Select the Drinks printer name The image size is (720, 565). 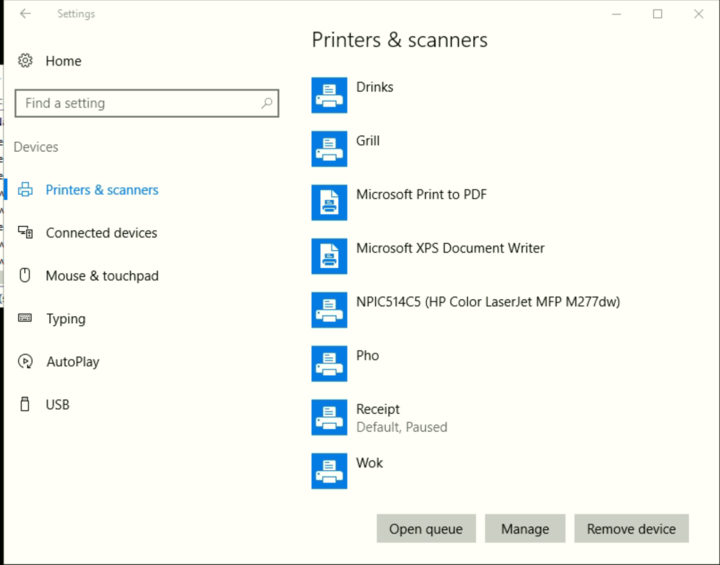click(x=375, y=87)
